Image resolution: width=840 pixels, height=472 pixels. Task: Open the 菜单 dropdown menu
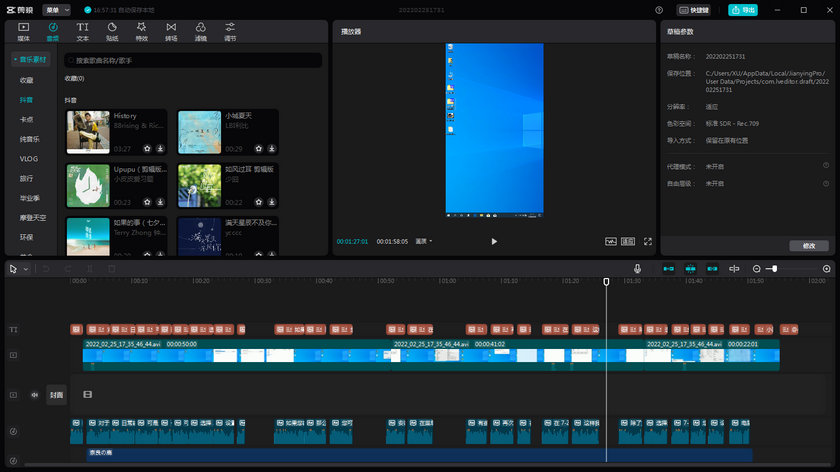[56, 9]
